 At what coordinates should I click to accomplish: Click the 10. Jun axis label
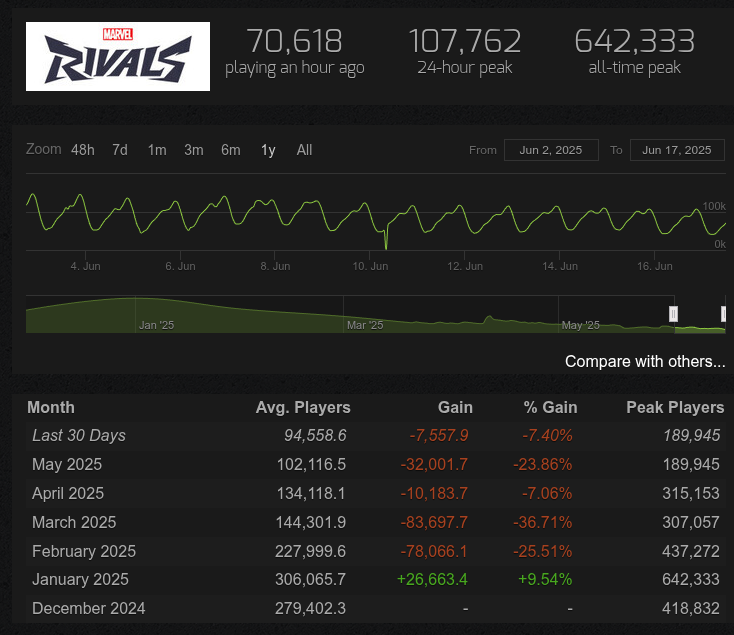point(370,266)
